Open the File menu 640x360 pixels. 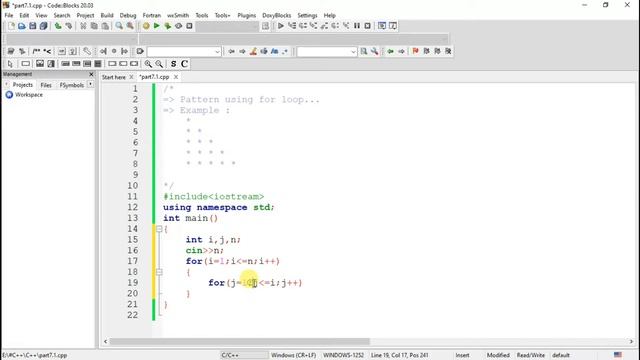click(9, 15)
